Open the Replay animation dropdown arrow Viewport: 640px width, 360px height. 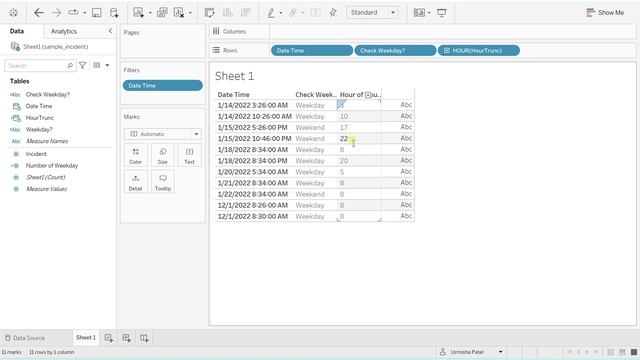pyautogui.click(x=84, y=13)
